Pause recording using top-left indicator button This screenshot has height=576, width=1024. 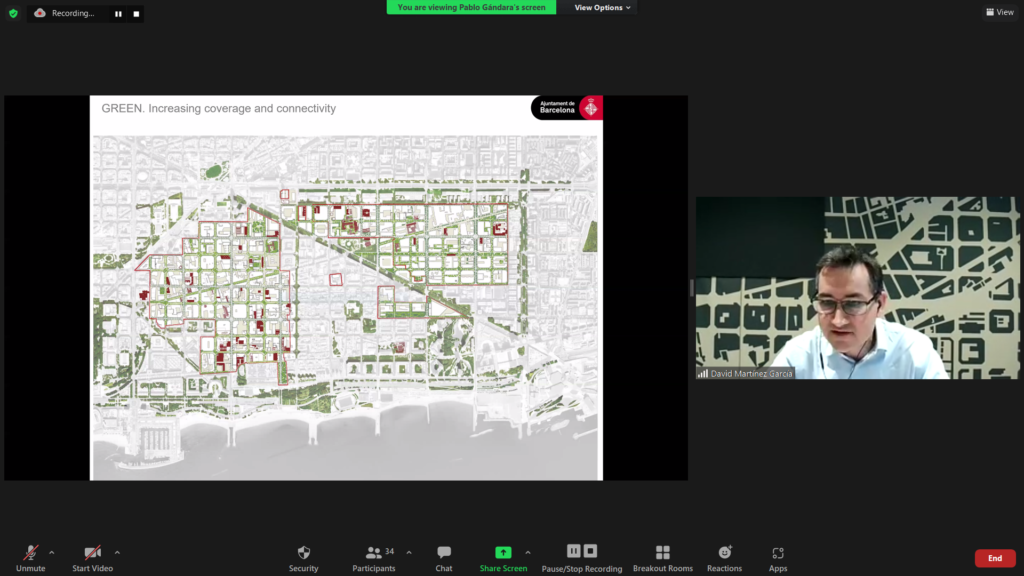[118, 14]
